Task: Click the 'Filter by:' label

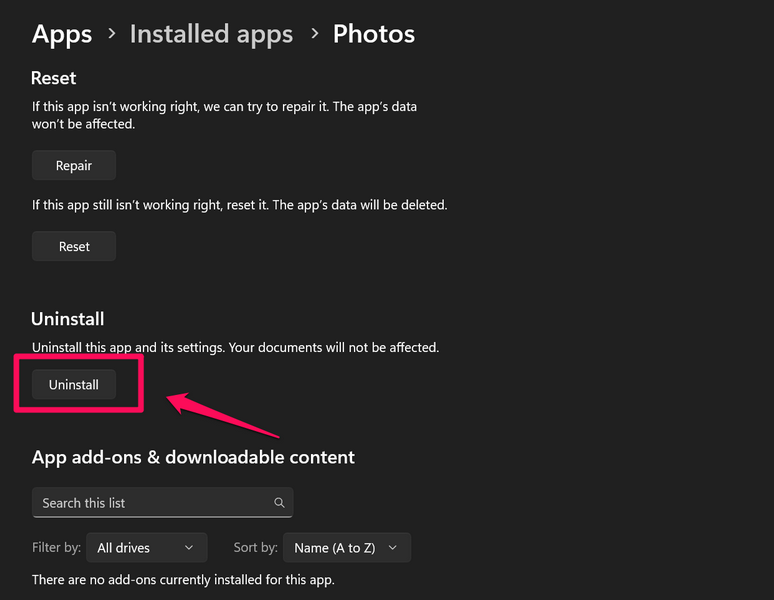Action: (56, 548)
